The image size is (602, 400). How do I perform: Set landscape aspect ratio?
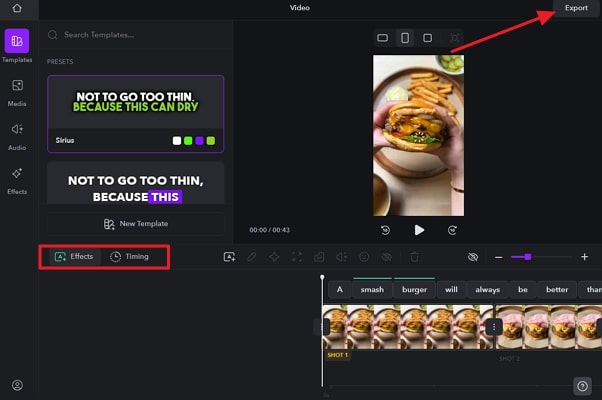[382, 38]
